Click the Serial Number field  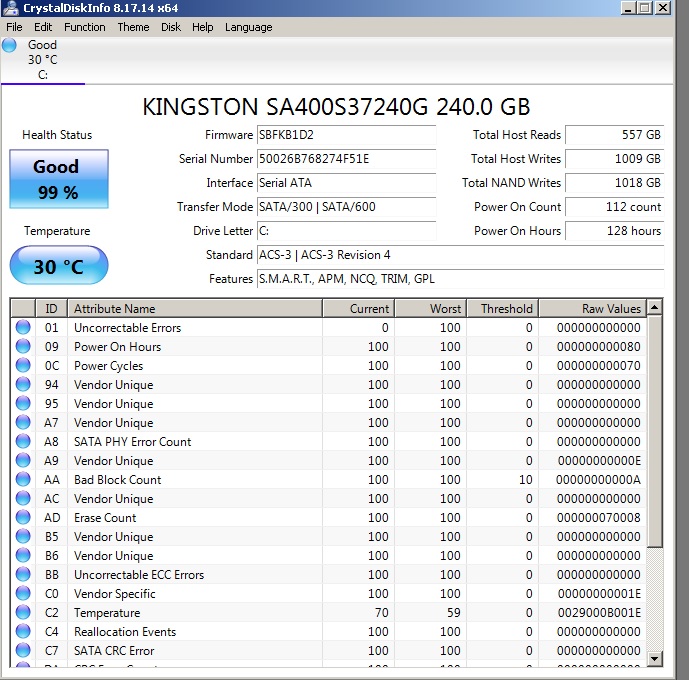[346, 159]
